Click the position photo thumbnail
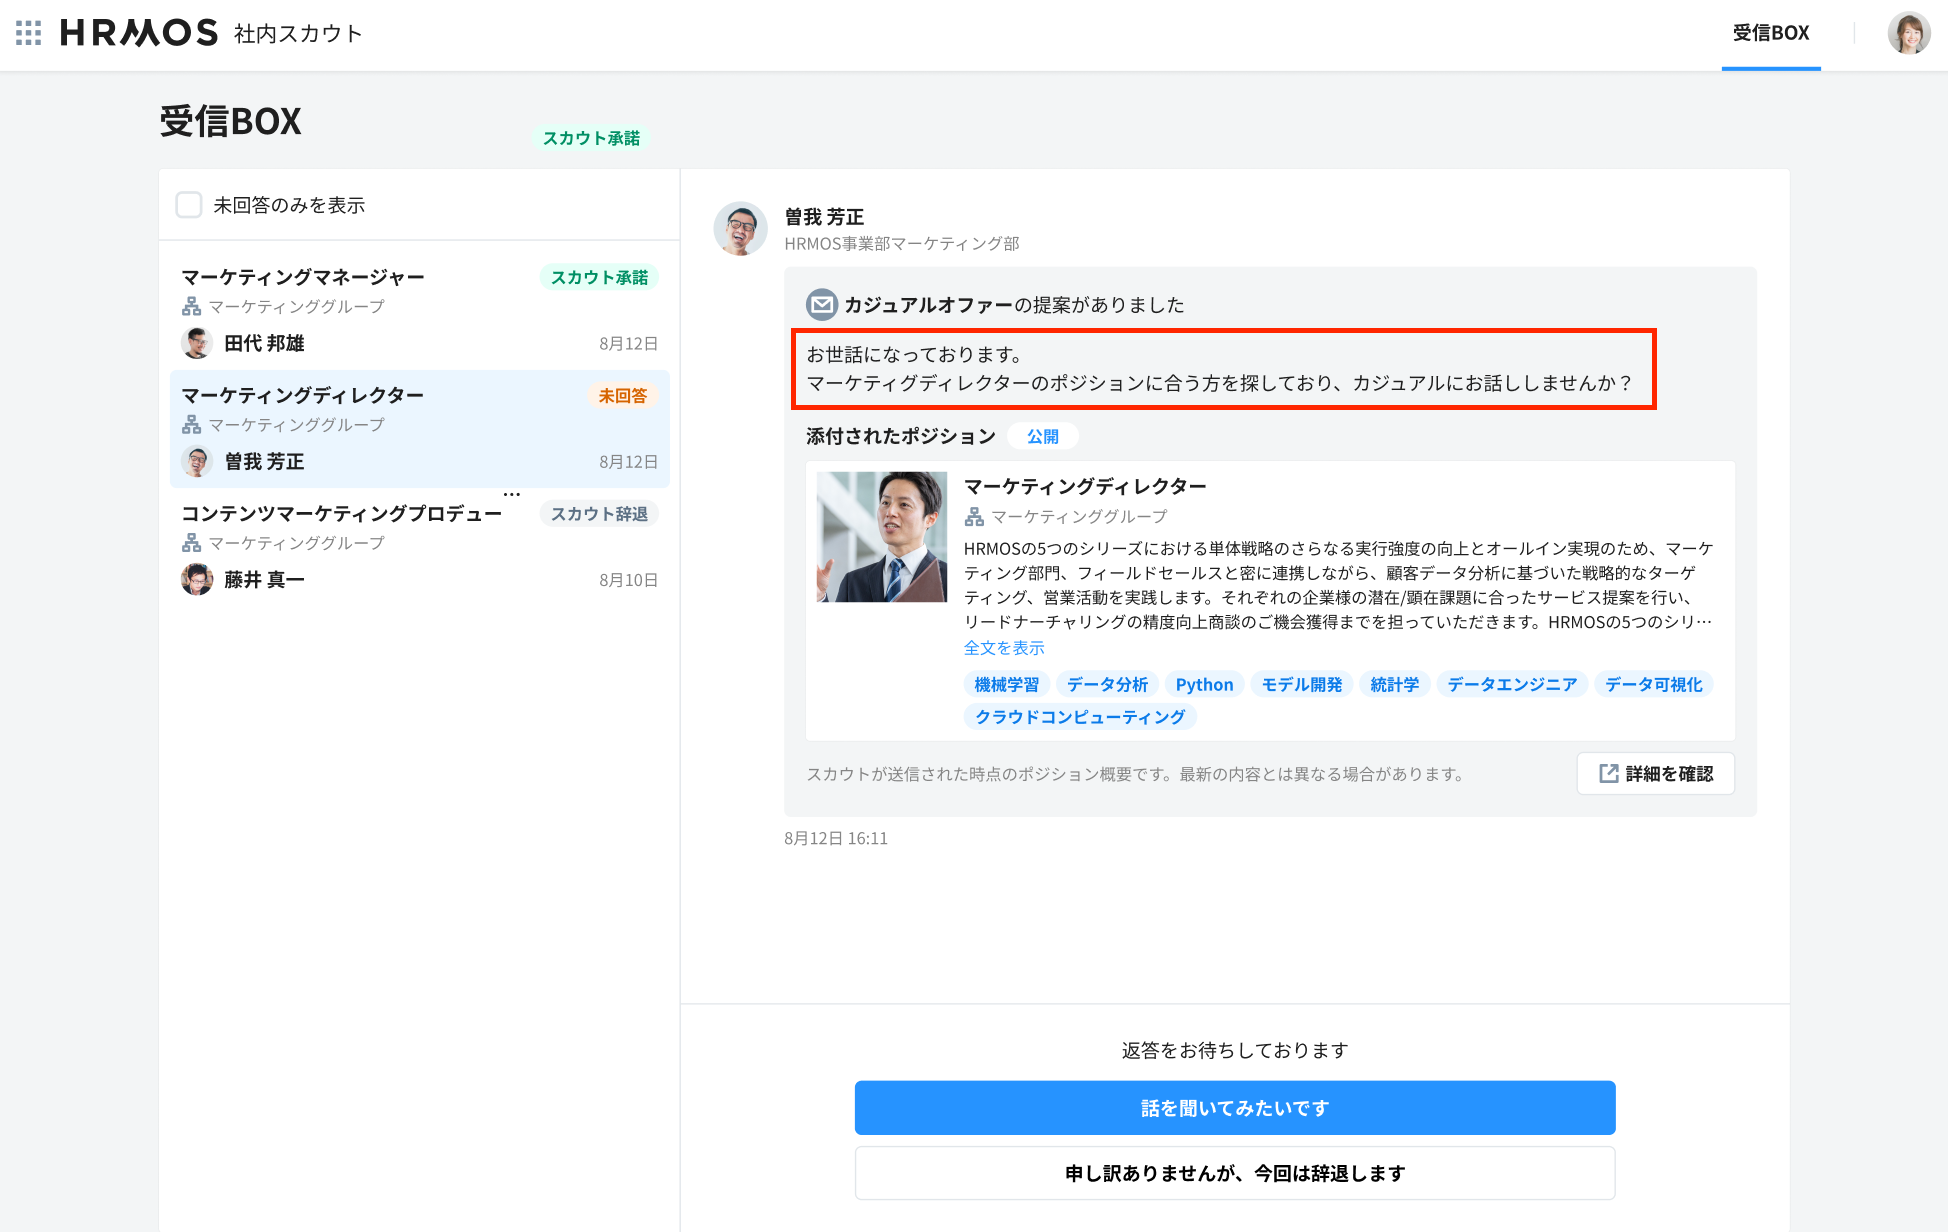Screen dimensions: 1948x1232 point(881,537)
